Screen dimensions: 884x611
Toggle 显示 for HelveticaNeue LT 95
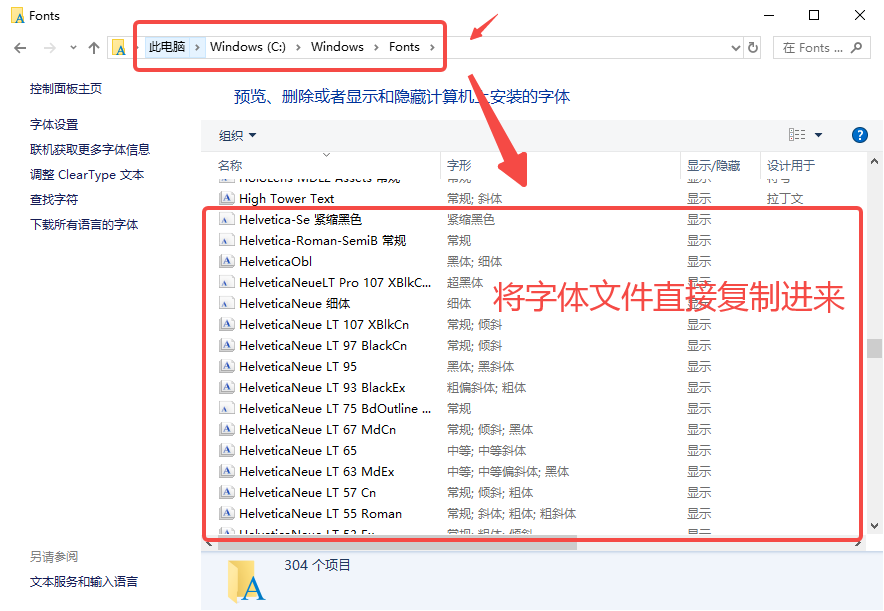(698, 366)
